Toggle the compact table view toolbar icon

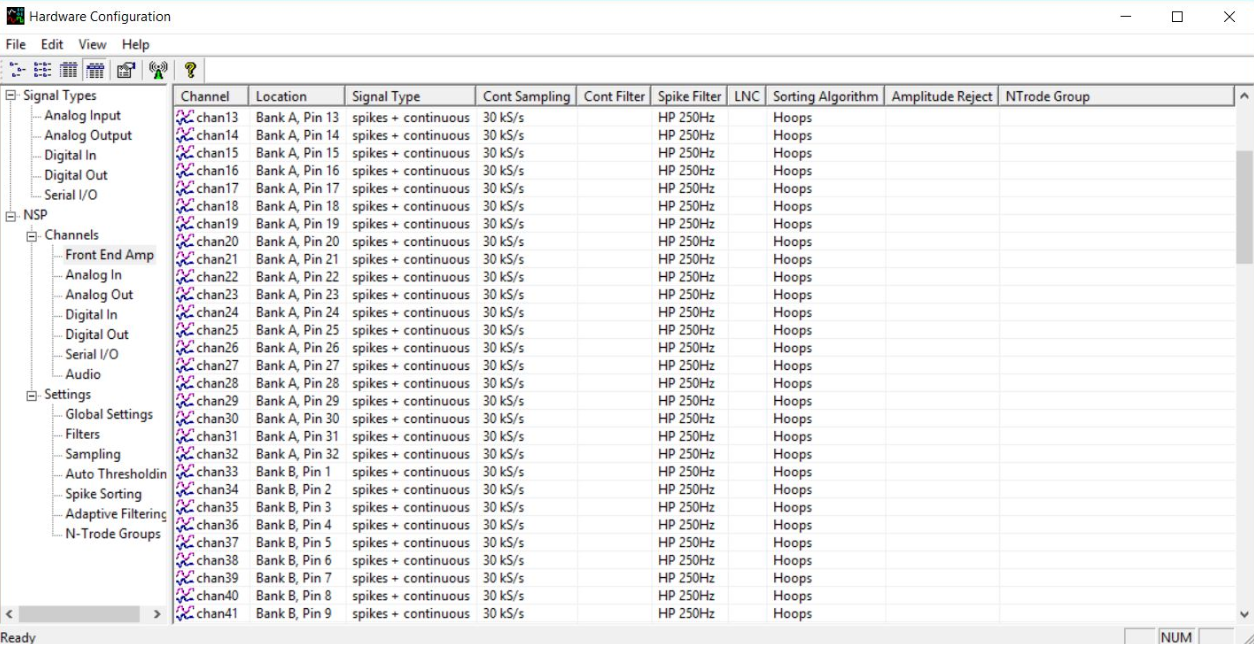click(94, 70)
